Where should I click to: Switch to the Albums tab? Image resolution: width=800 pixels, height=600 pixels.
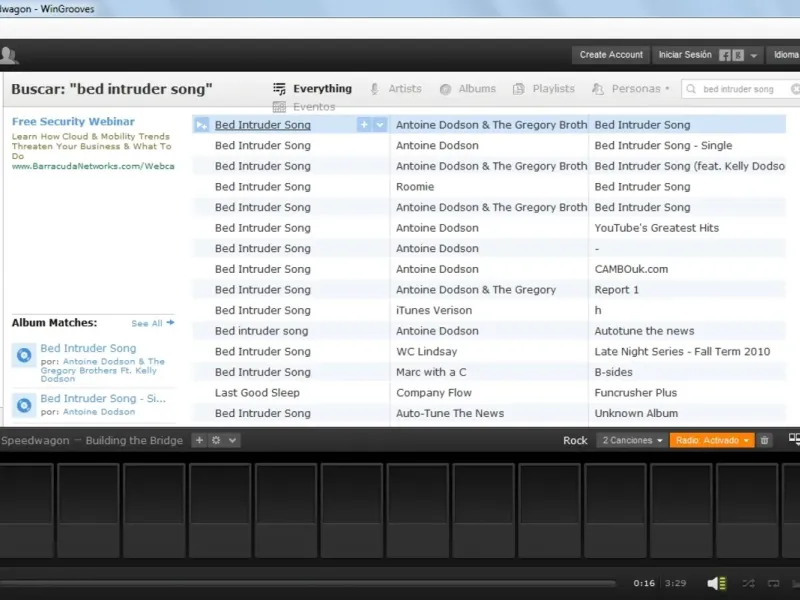click(x=467, y=89)
